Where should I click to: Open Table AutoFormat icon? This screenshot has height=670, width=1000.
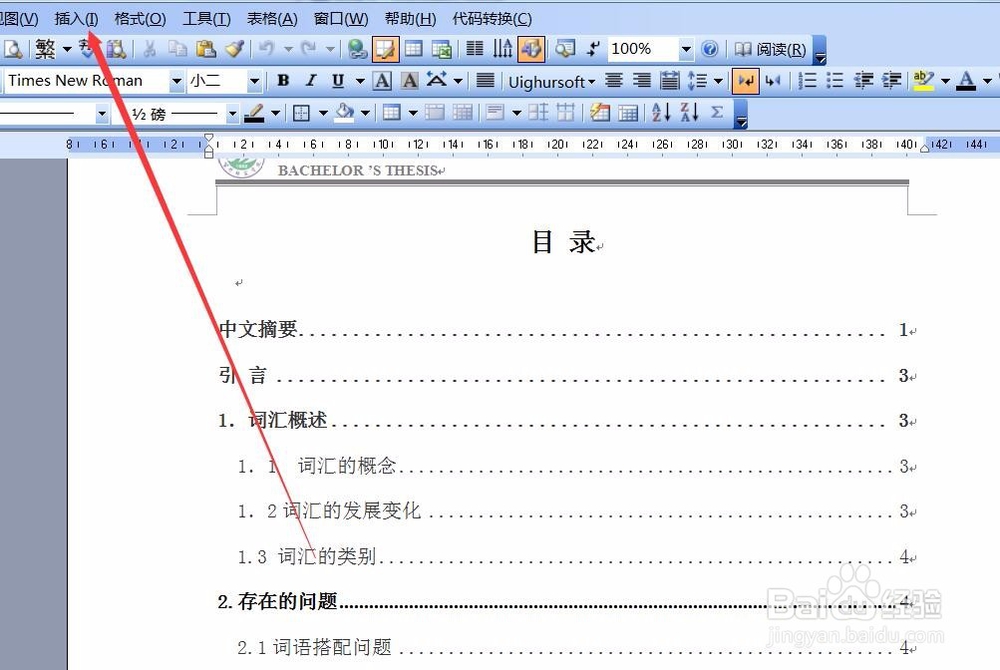click(599, 113)
